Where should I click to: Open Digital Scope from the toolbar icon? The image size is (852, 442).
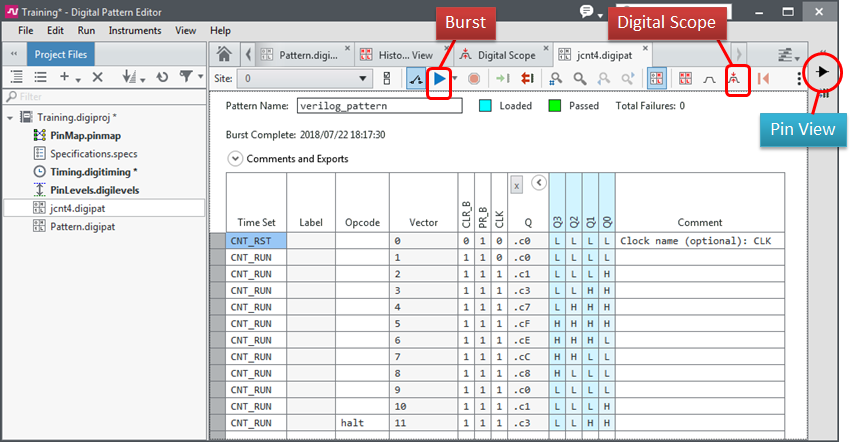[734, 79]
